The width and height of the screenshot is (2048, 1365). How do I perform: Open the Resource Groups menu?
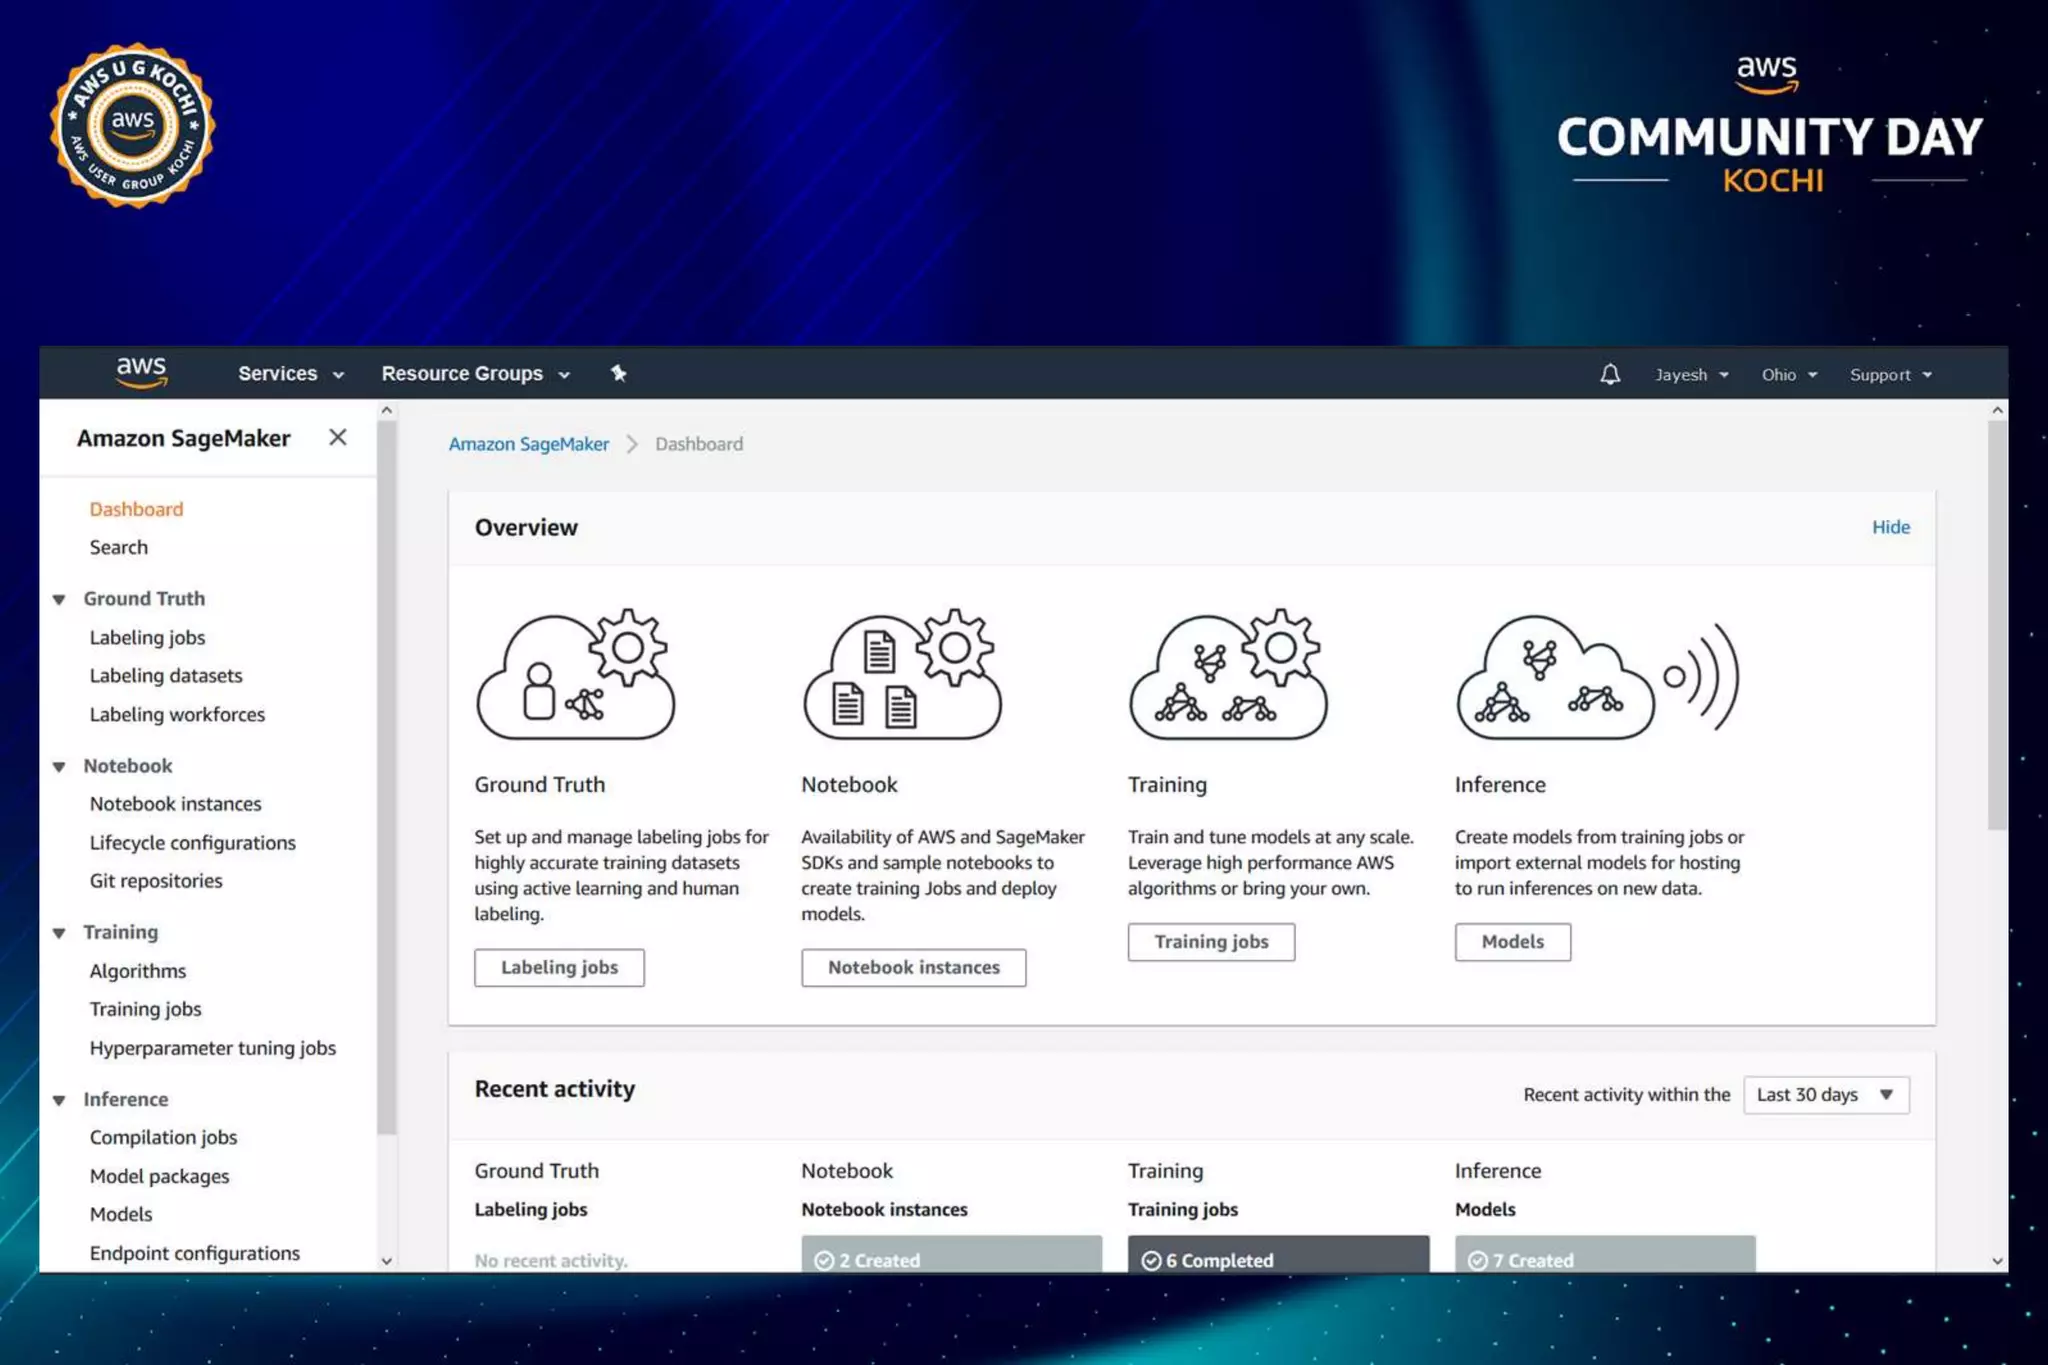click(475, 373)
